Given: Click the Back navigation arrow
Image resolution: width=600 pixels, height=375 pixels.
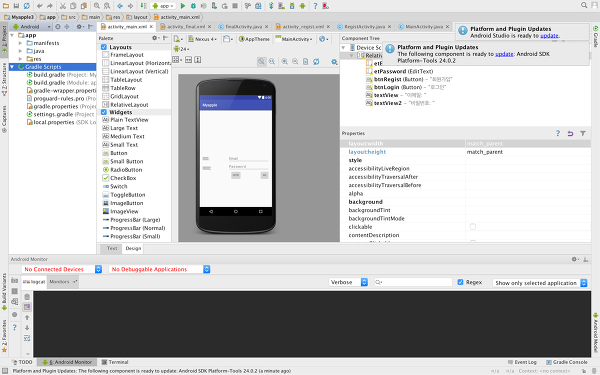Looking at the screenshot, I should coord(120,6).
